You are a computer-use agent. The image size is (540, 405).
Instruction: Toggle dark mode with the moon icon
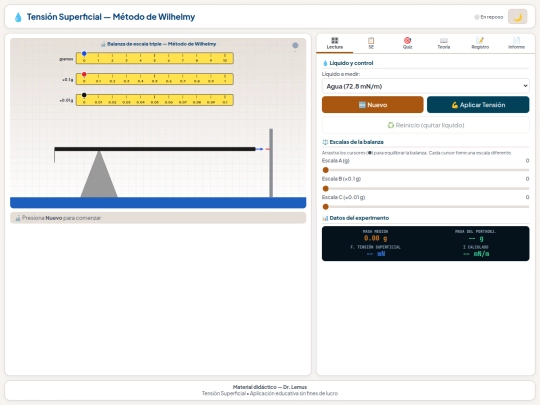click(x=517, y=17)
